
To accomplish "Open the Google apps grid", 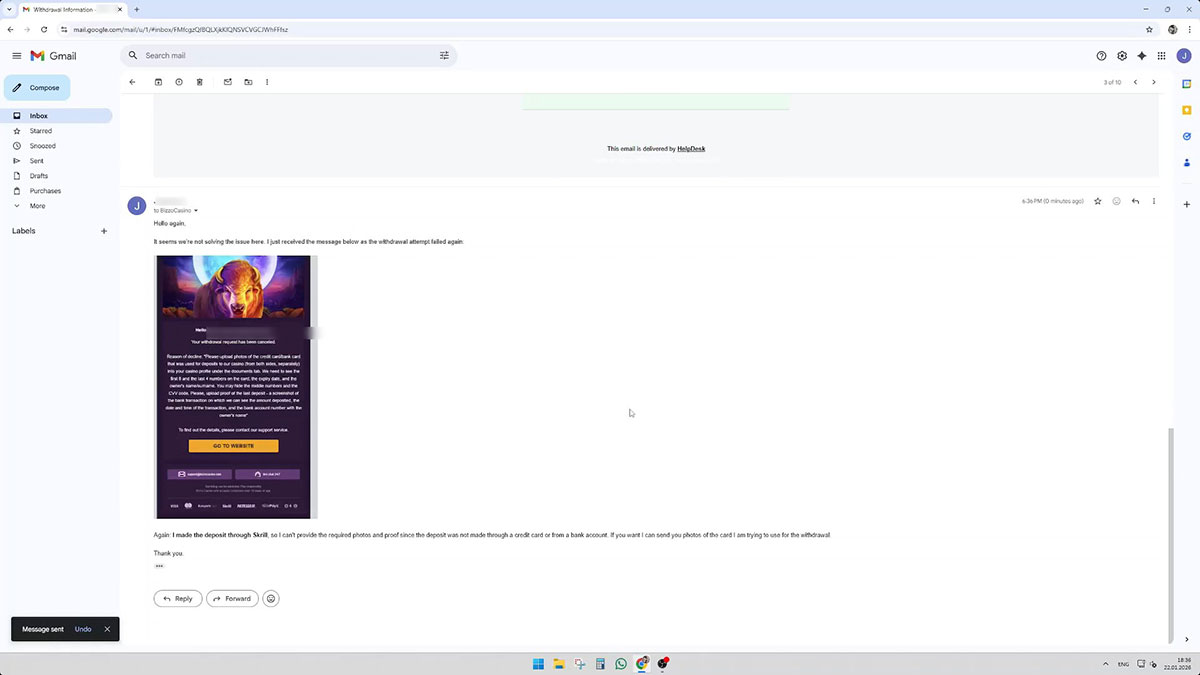I will (x=1161, y=56).
